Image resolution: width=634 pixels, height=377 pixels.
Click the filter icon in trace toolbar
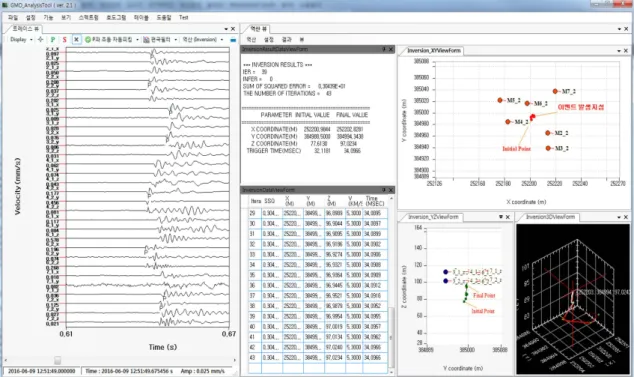(146, 40)
